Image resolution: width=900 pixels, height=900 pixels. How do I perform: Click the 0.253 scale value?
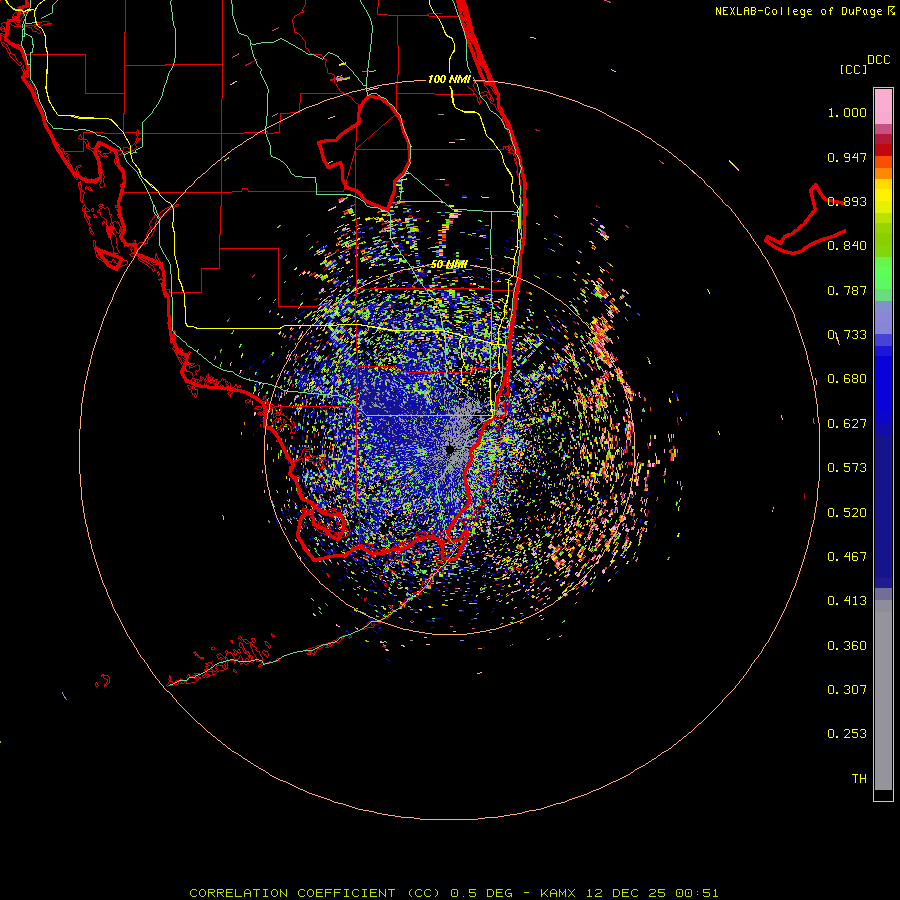(x=847, y=734)
